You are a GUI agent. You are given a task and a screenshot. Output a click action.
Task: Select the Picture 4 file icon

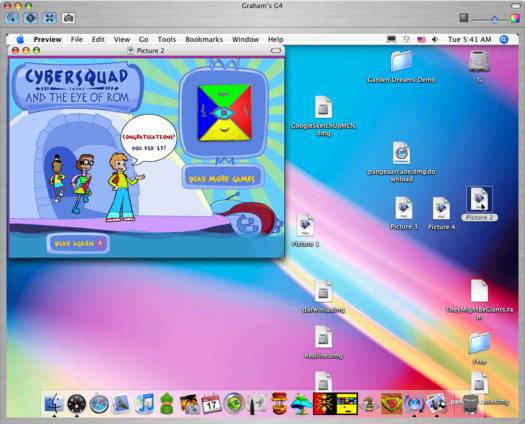point(441,208)
